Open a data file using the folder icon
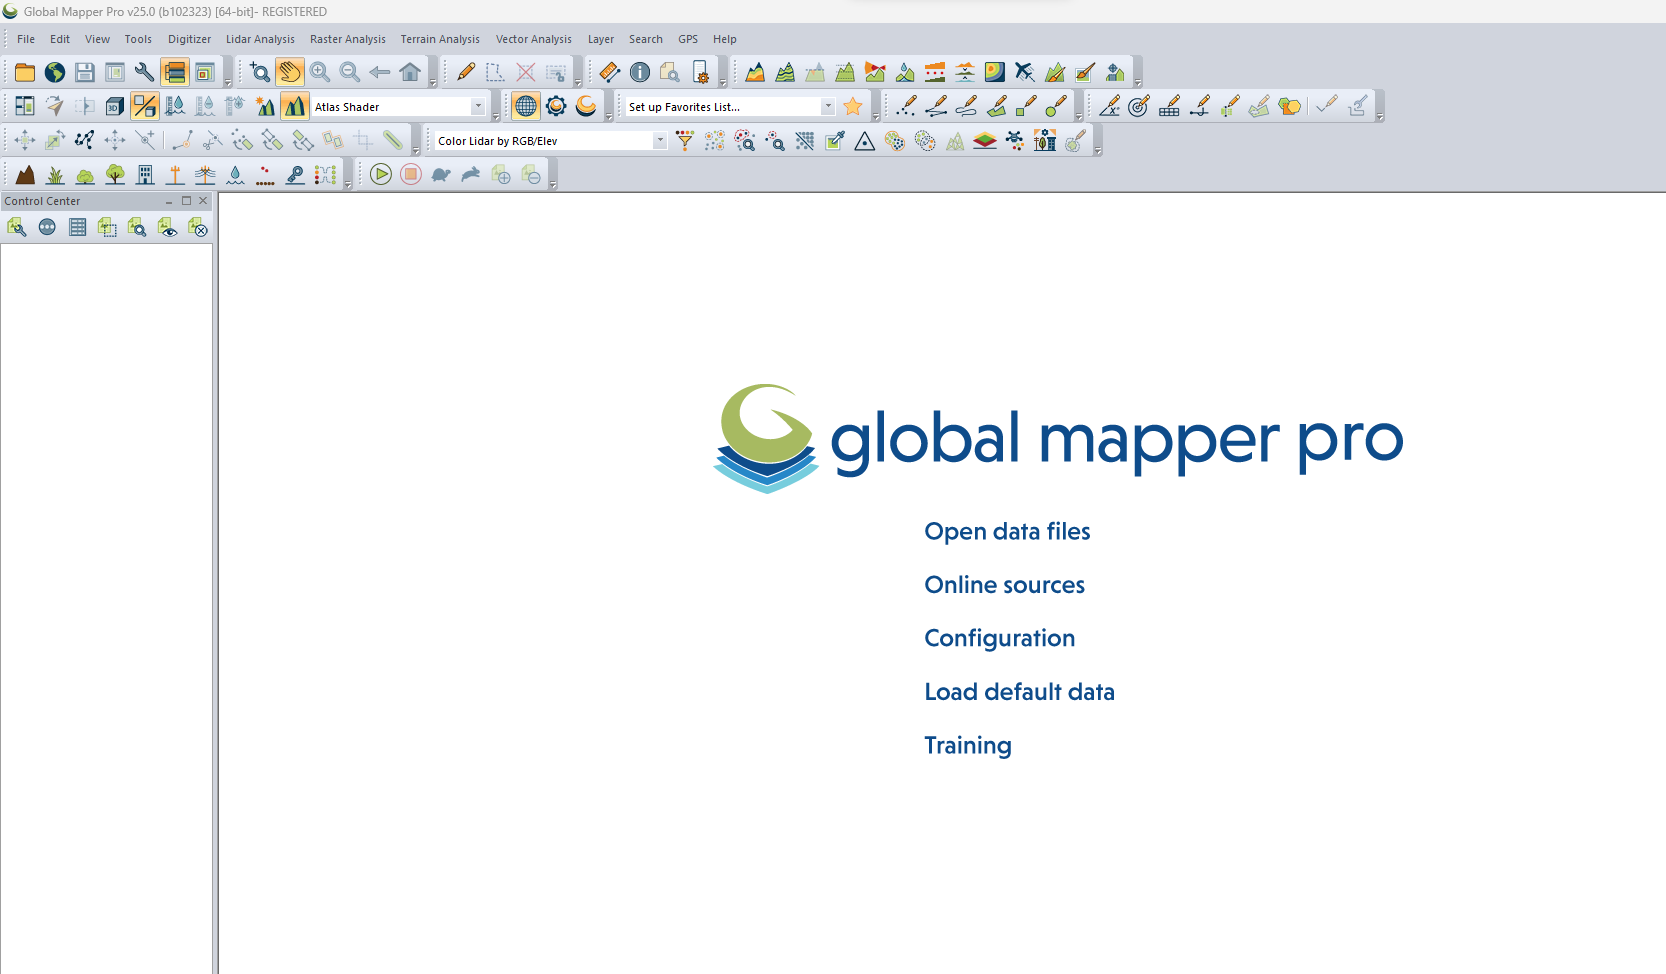Image resolution: width=1666 pixels, height=974 pixels. [x=24, y=72]
